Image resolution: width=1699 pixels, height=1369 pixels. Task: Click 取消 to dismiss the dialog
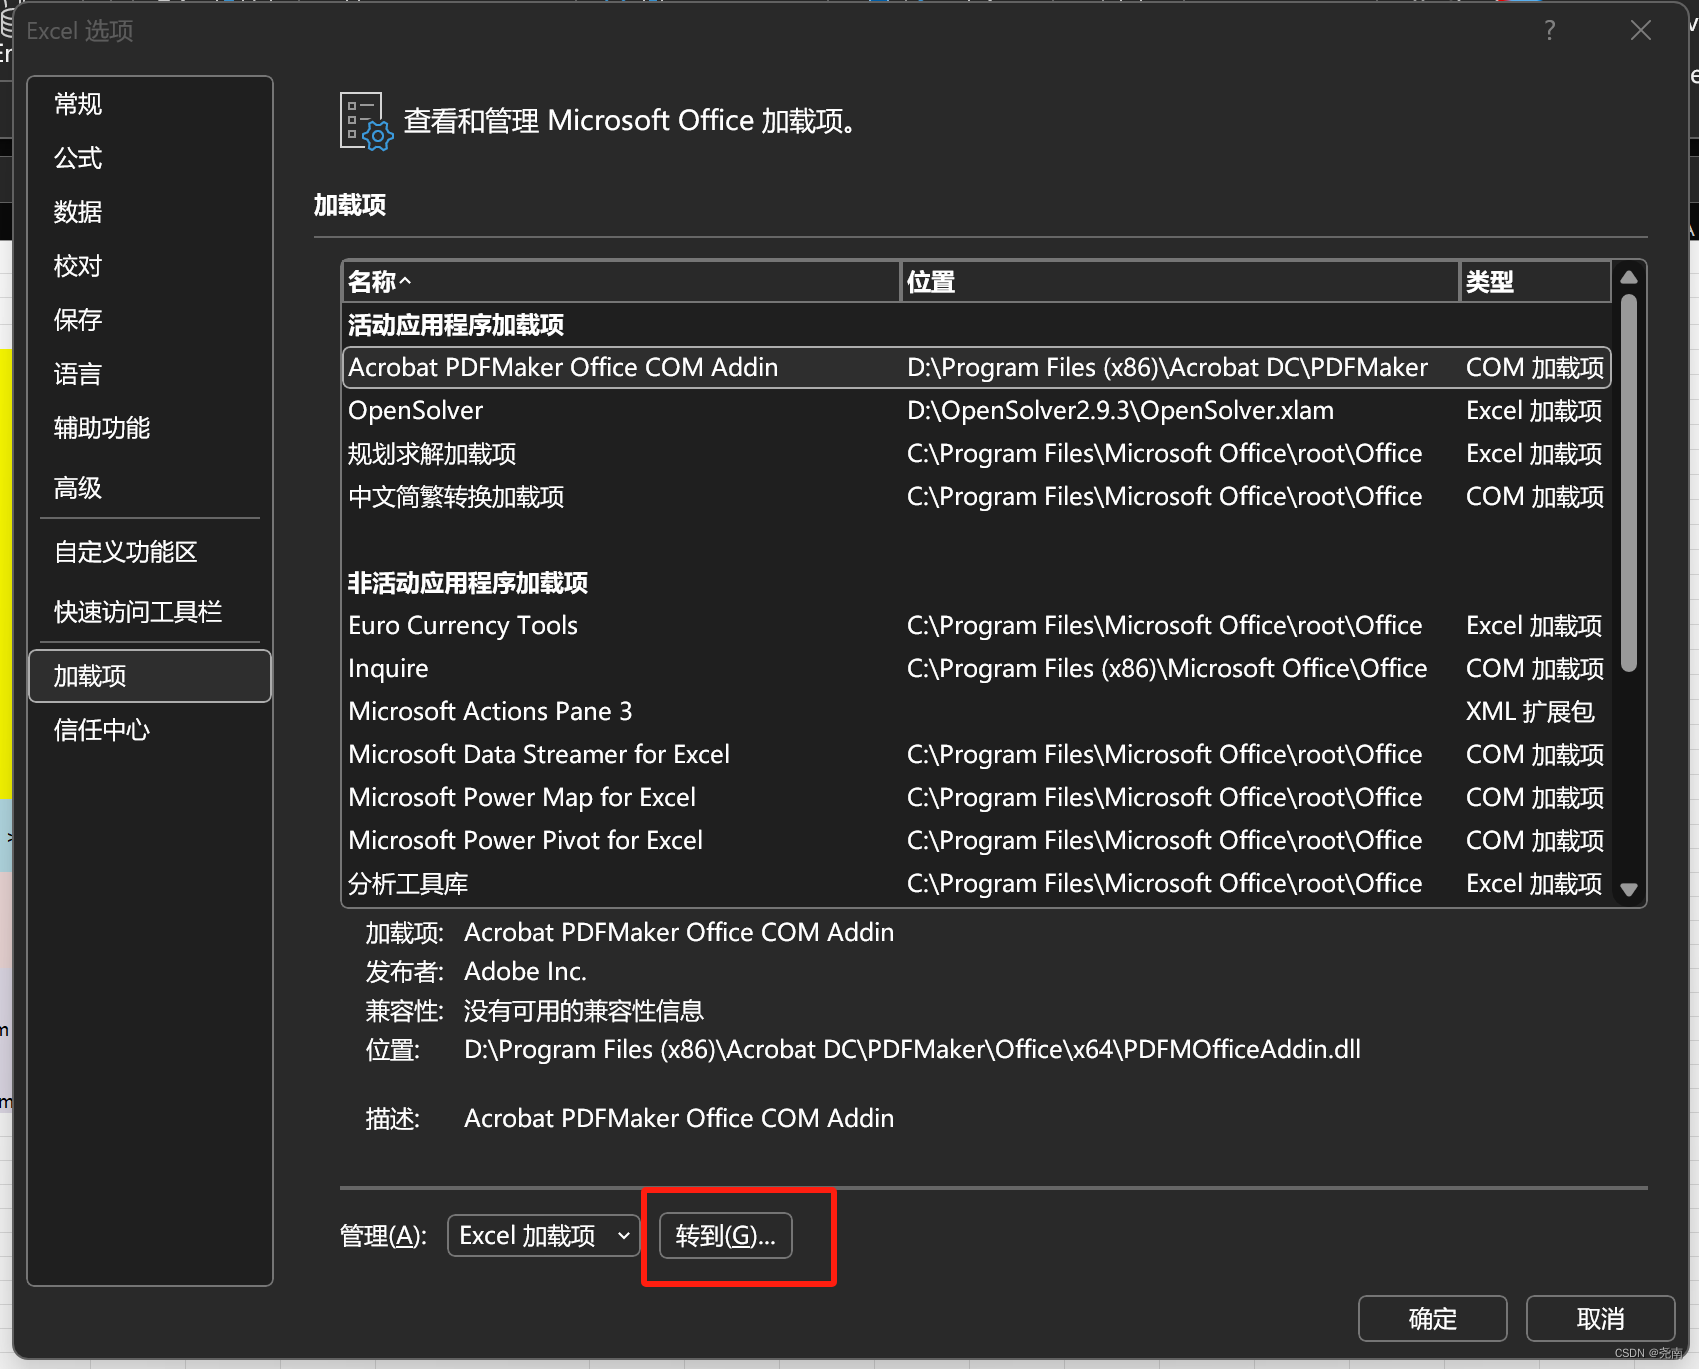pos(1599,1318)
